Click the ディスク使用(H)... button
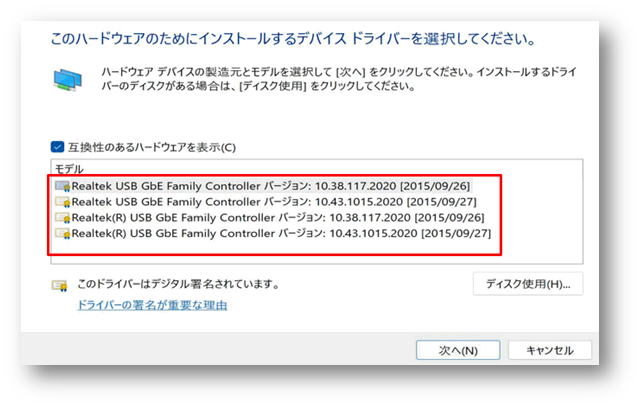Viewport: 641px width, 407px height. (528, 284)
